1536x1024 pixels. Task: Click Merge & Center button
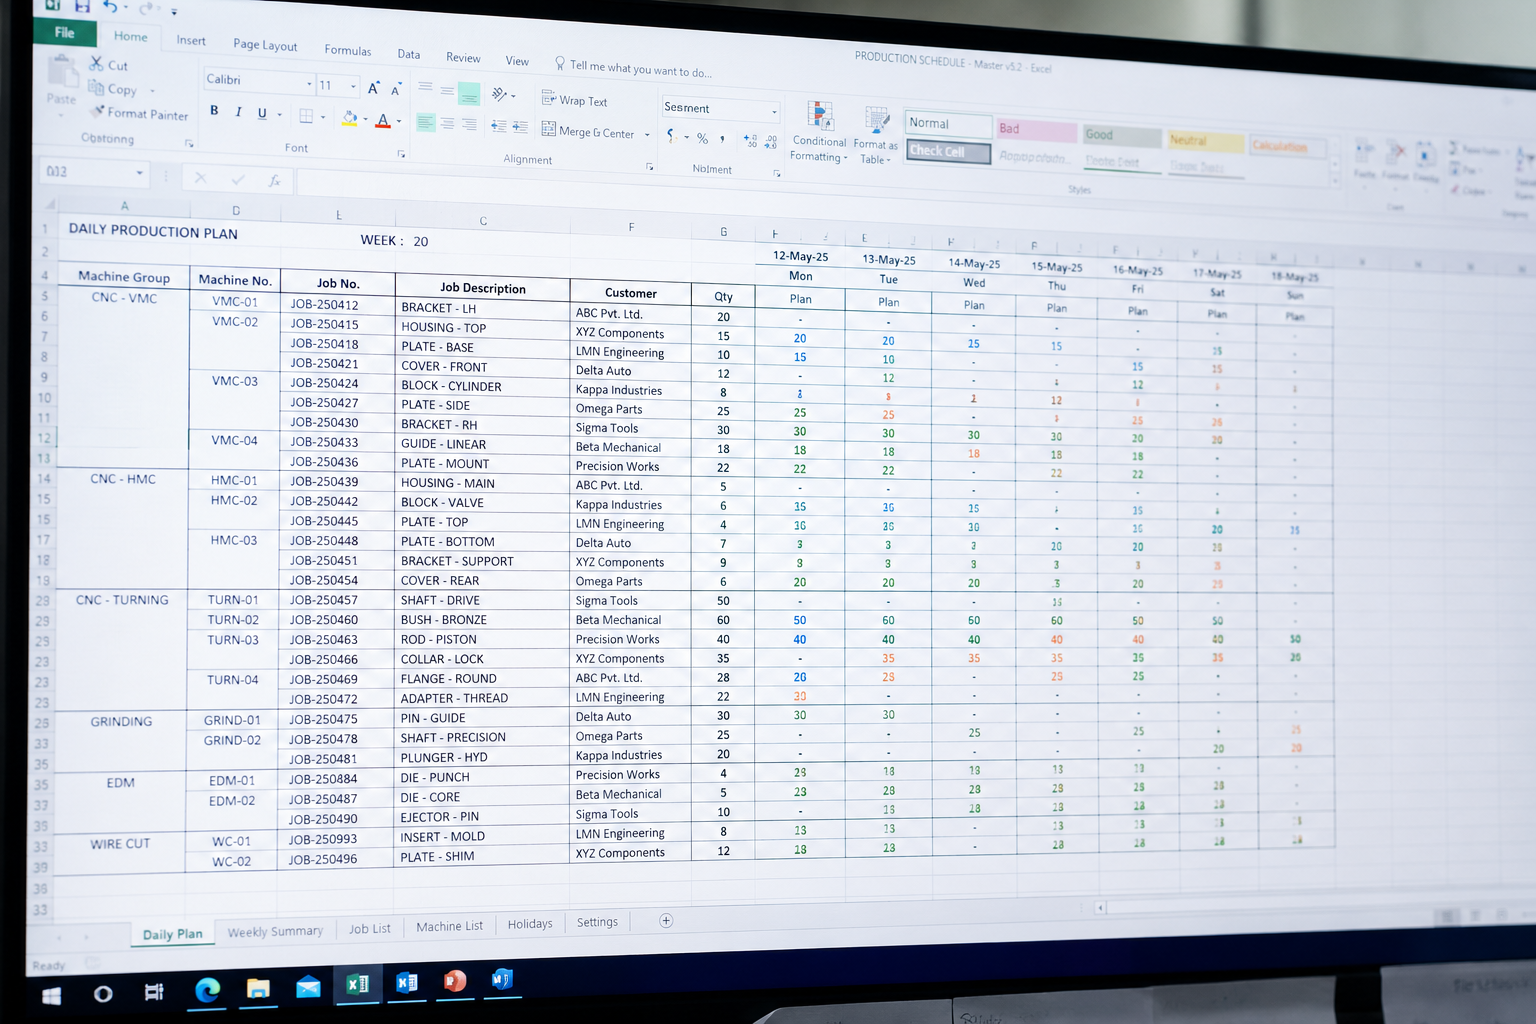click(588, 131)
